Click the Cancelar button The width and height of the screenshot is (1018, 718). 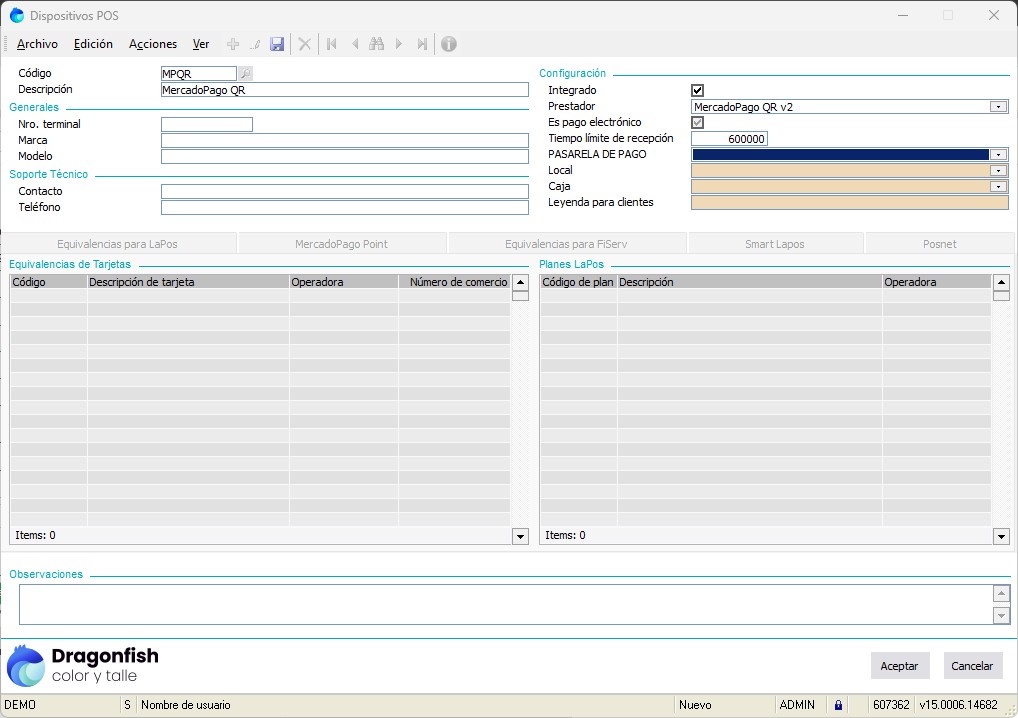click(x=972, y=666)
